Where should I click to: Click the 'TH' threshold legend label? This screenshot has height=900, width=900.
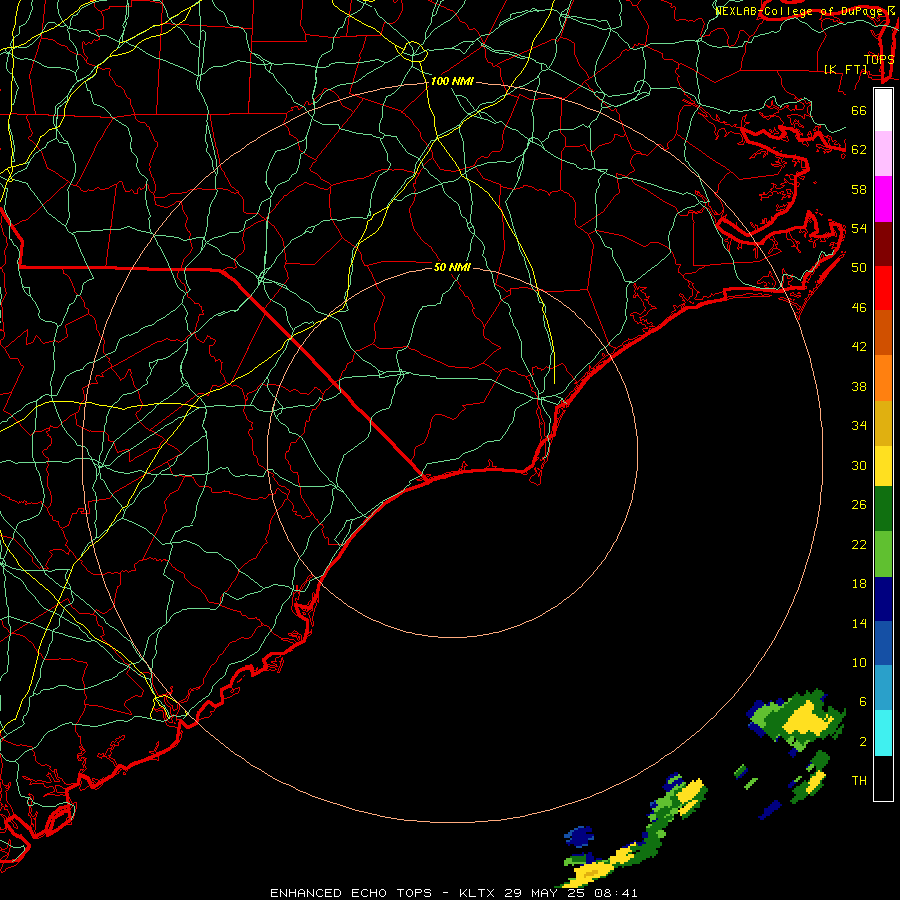click(x=859, y=780)
